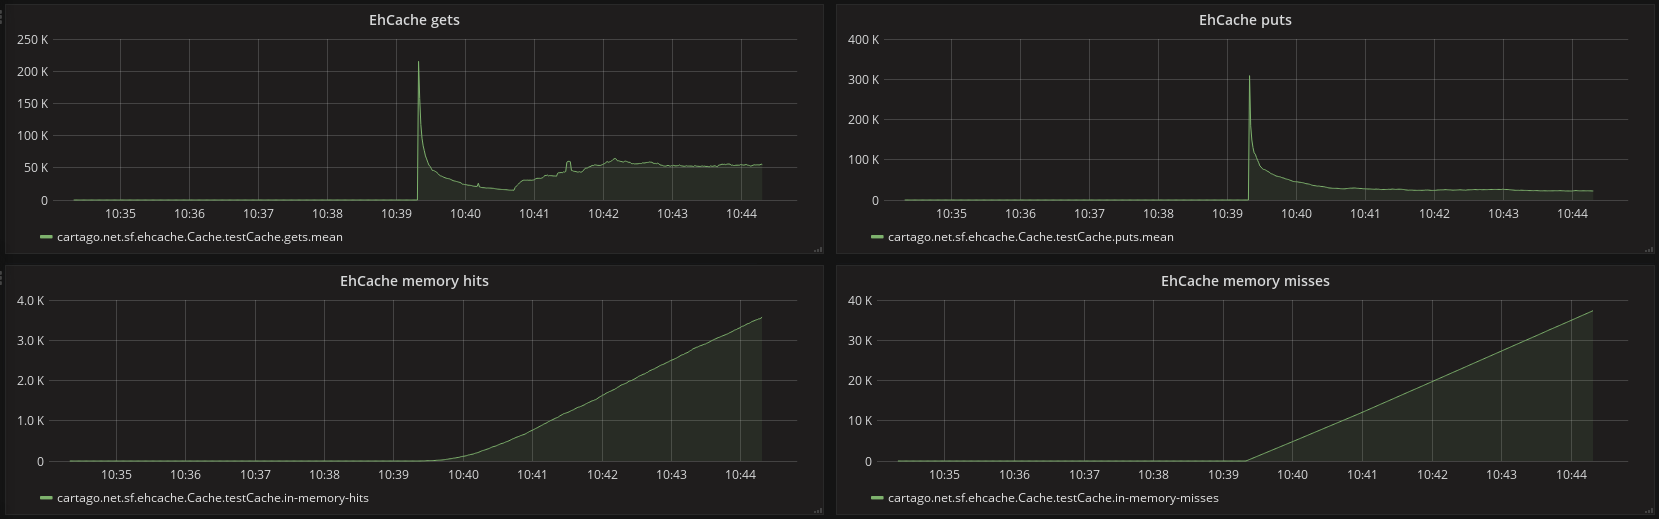Toggle the testCache.puts.mean legend series
1659x519 pixels.
coord(1031,237)
